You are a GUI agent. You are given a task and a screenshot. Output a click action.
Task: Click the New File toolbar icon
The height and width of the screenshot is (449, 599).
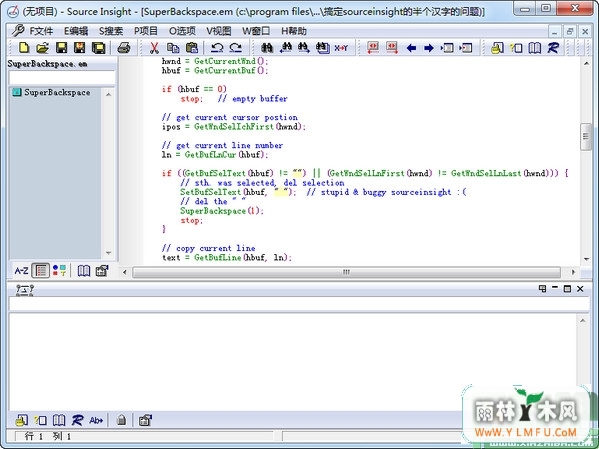[24, 48]
